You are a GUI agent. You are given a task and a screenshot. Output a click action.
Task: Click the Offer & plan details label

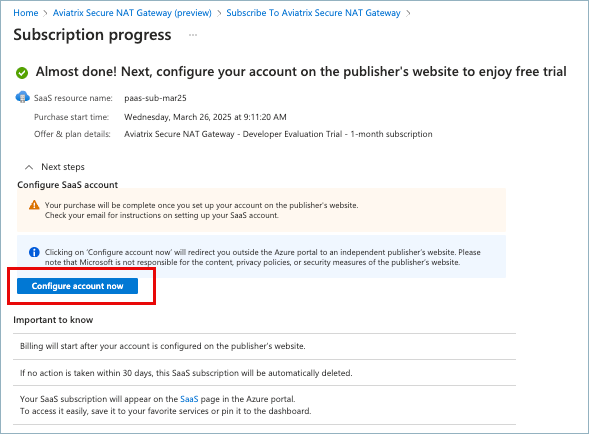(72, 134)
